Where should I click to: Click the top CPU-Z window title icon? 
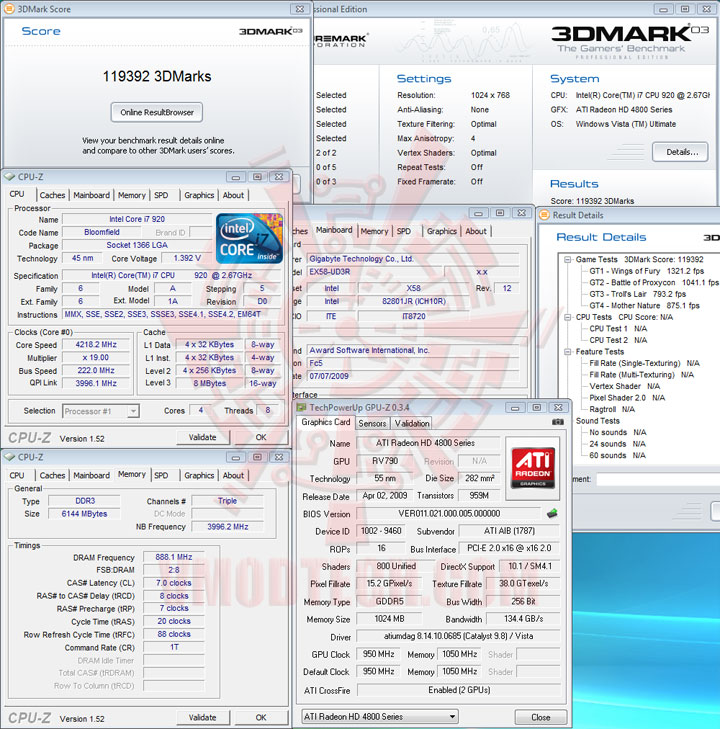click(10, 177)
